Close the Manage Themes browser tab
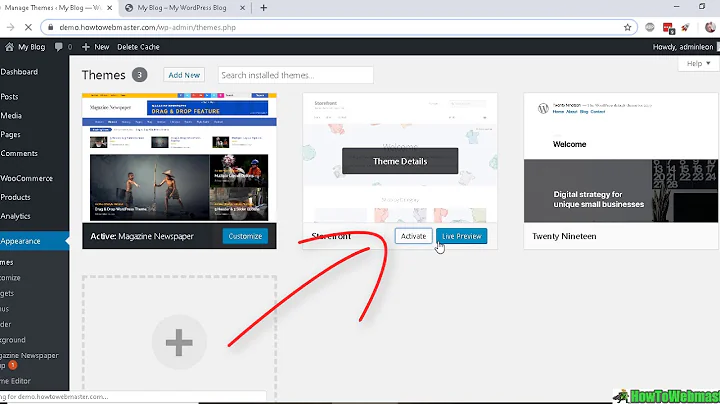 [109, 8]
